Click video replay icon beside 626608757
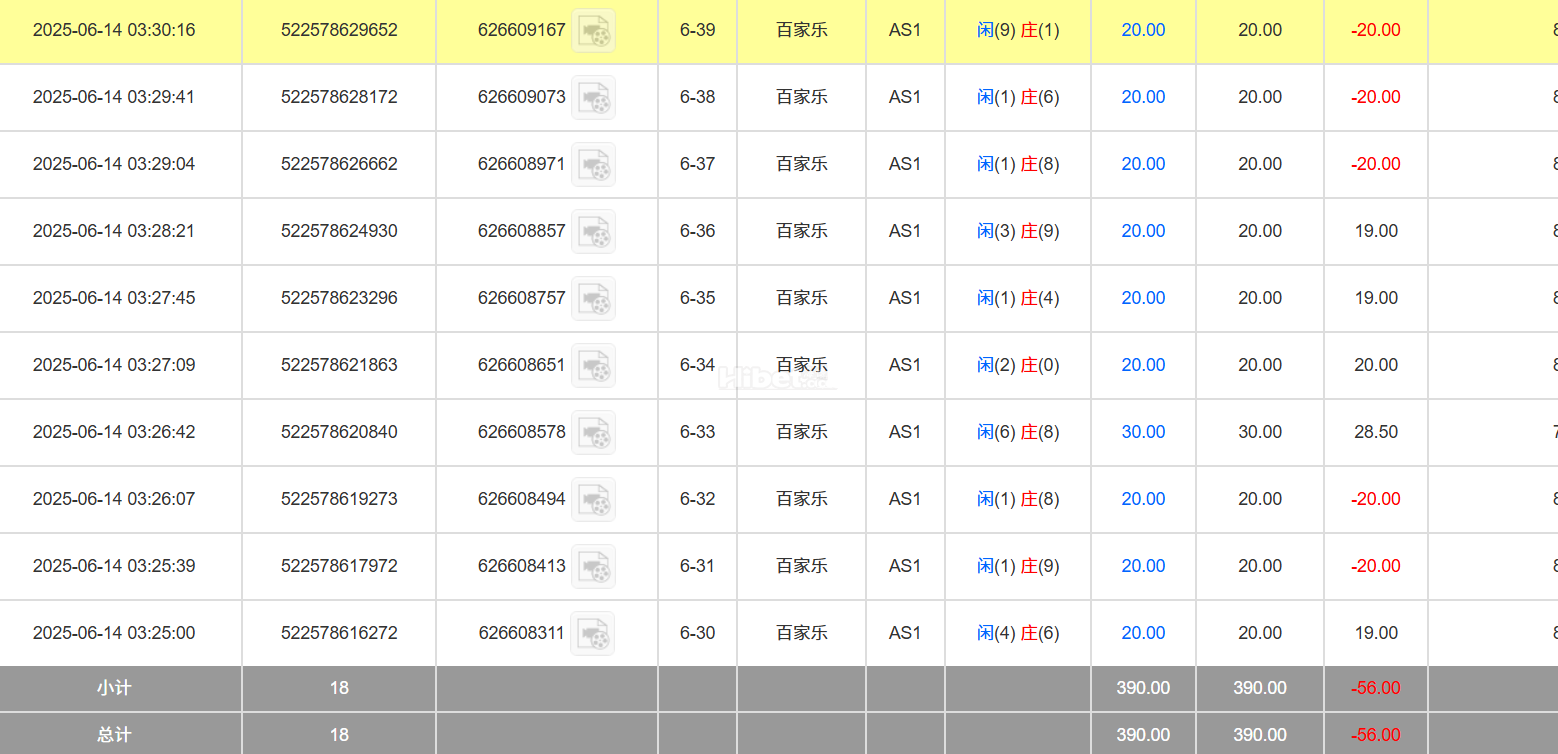The height and width of the screenshot is (754, 1558). (593, 299)
